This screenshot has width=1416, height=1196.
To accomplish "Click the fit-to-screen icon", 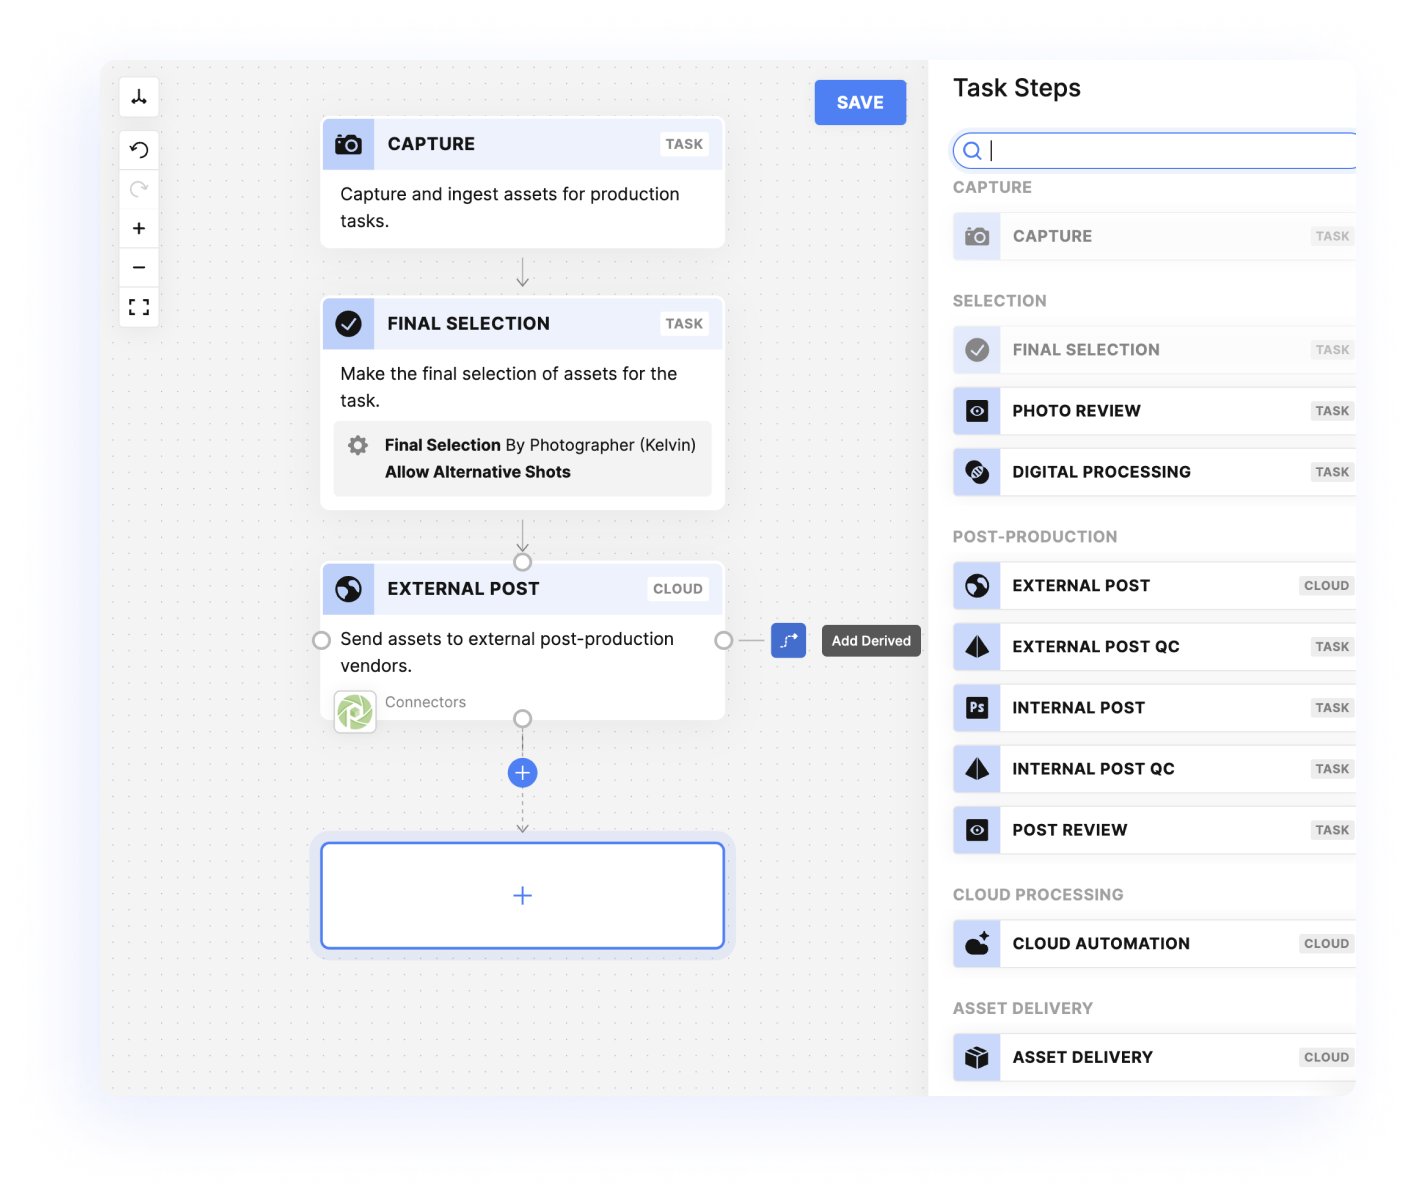I will click(x=139, y=306).
